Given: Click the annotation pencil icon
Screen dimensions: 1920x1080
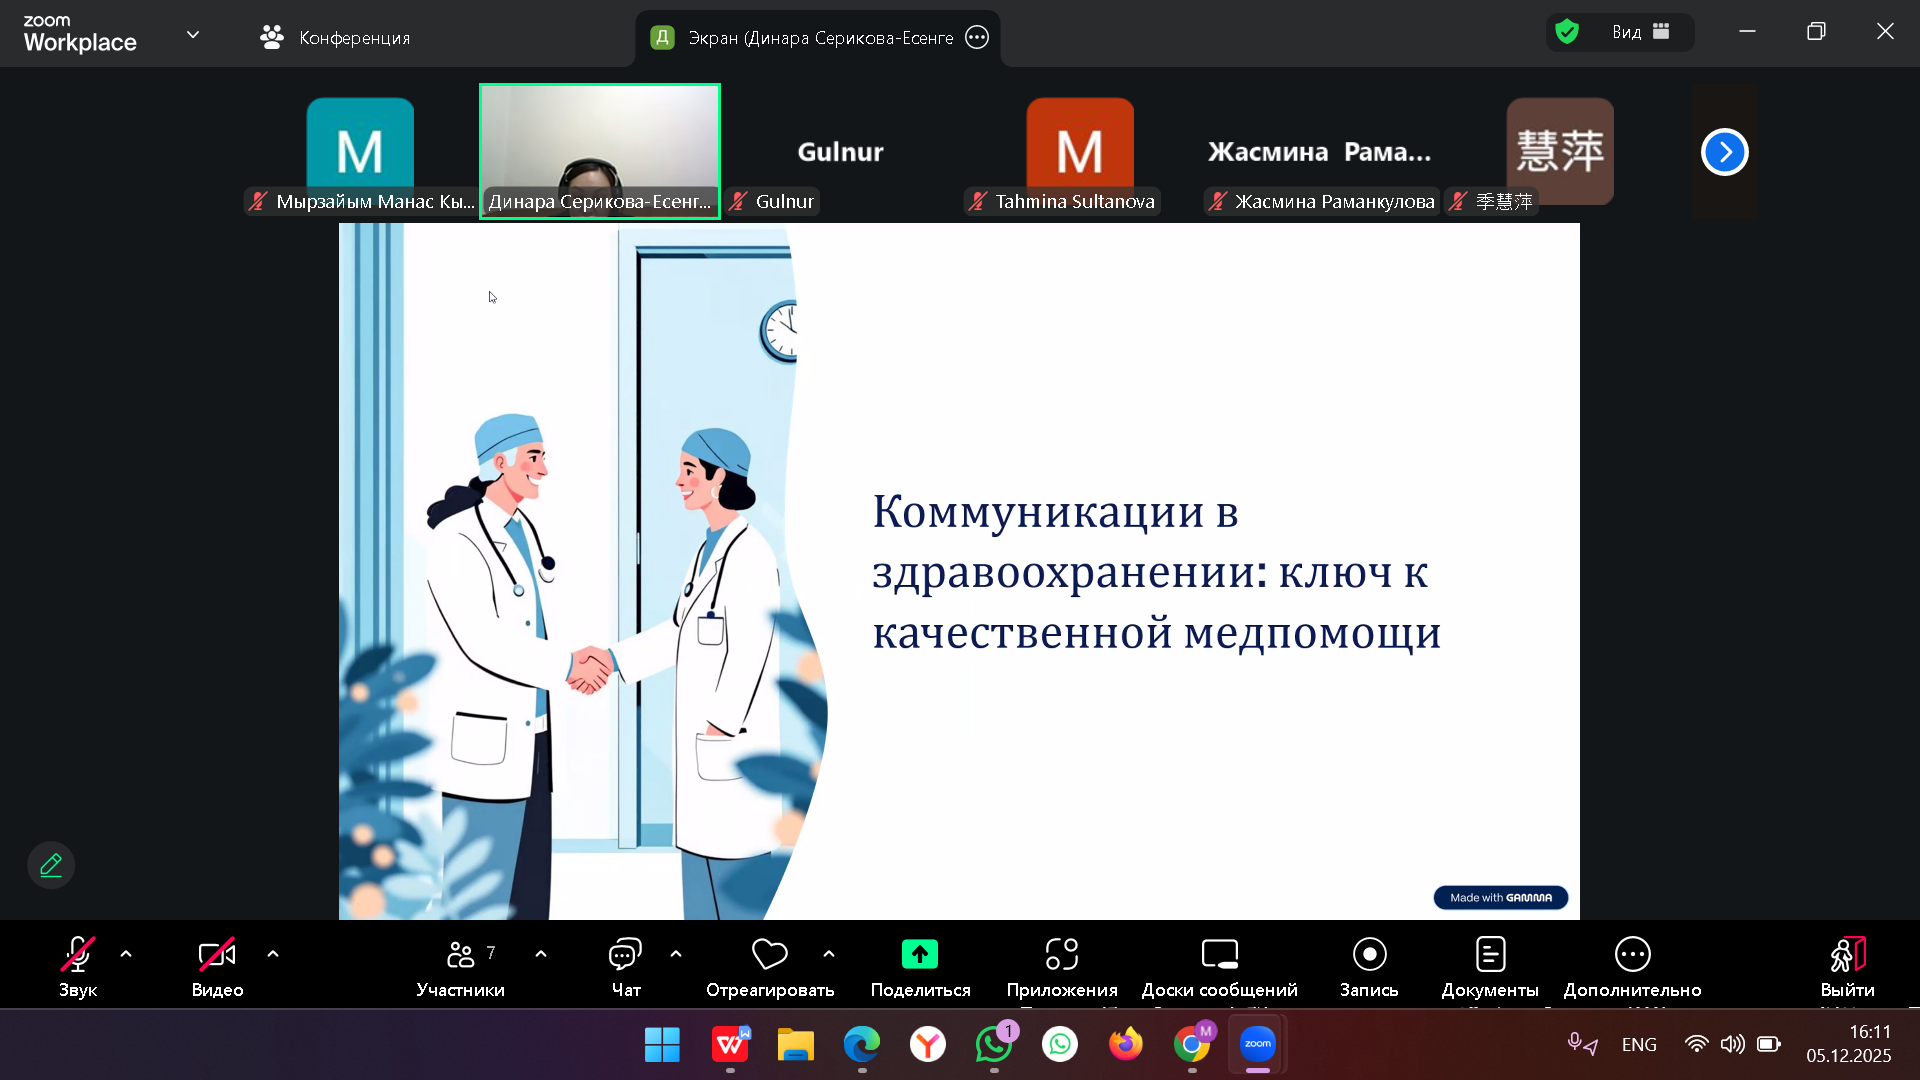Looking at the screenshot, I should [x=51, y=865].
